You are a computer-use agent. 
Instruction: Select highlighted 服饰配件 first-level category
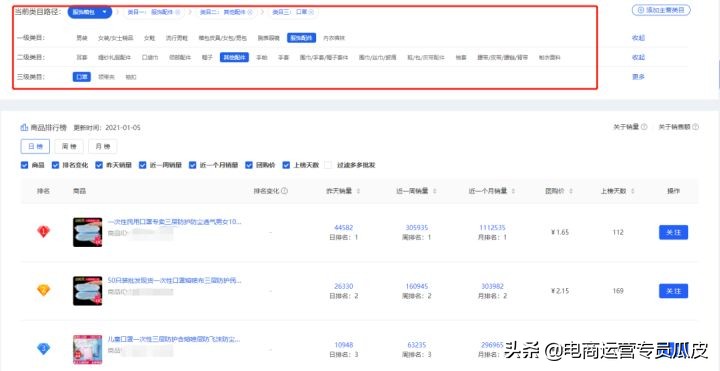pyautogui.click(x=302, y=38)
